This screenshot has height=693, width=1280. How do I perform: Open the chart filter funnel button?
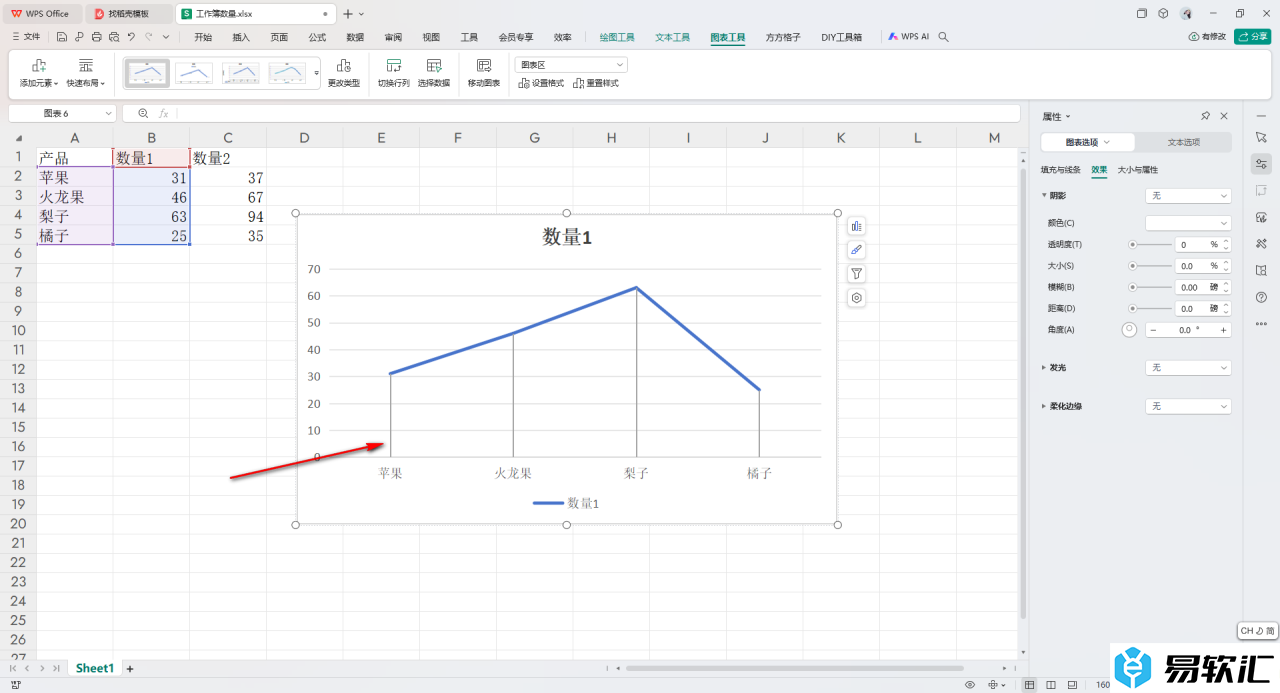[857, 274]
